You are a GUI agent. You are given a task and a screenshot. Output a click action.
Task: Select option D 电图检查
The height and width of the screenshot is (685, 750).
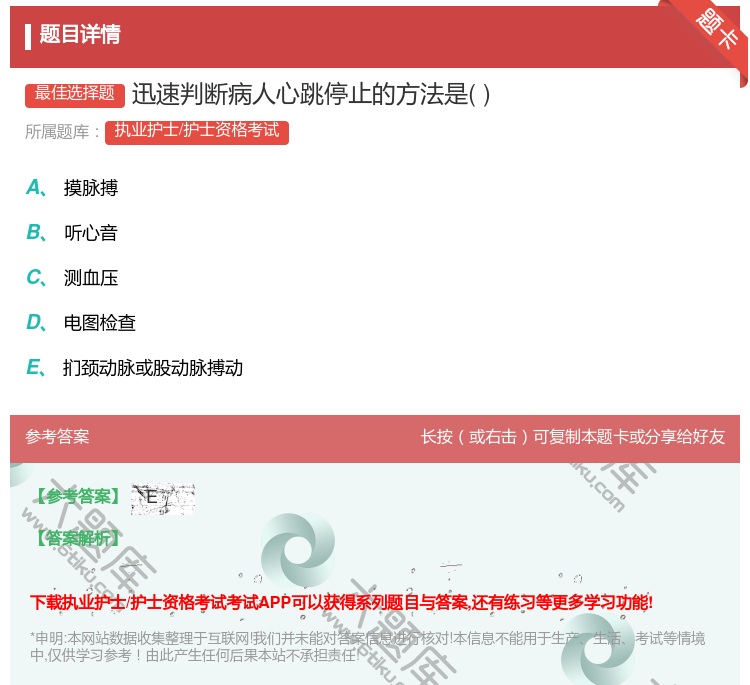tap(81, 323)
